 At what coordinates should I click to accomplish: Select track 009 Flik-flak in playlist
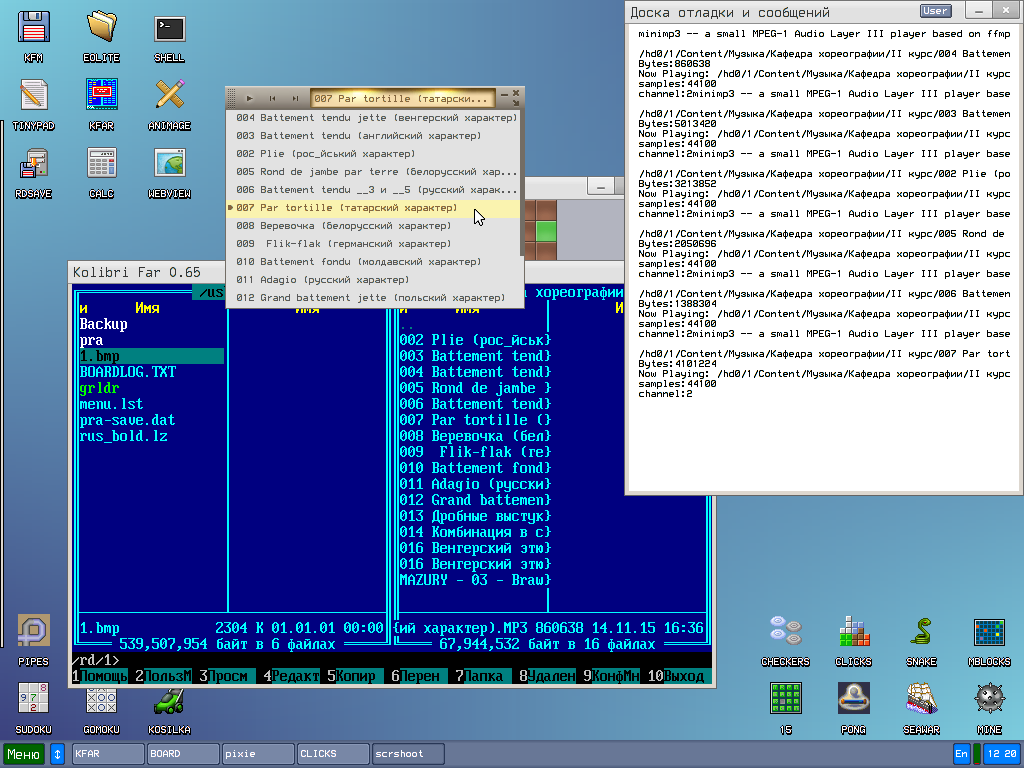pos(340,243)
